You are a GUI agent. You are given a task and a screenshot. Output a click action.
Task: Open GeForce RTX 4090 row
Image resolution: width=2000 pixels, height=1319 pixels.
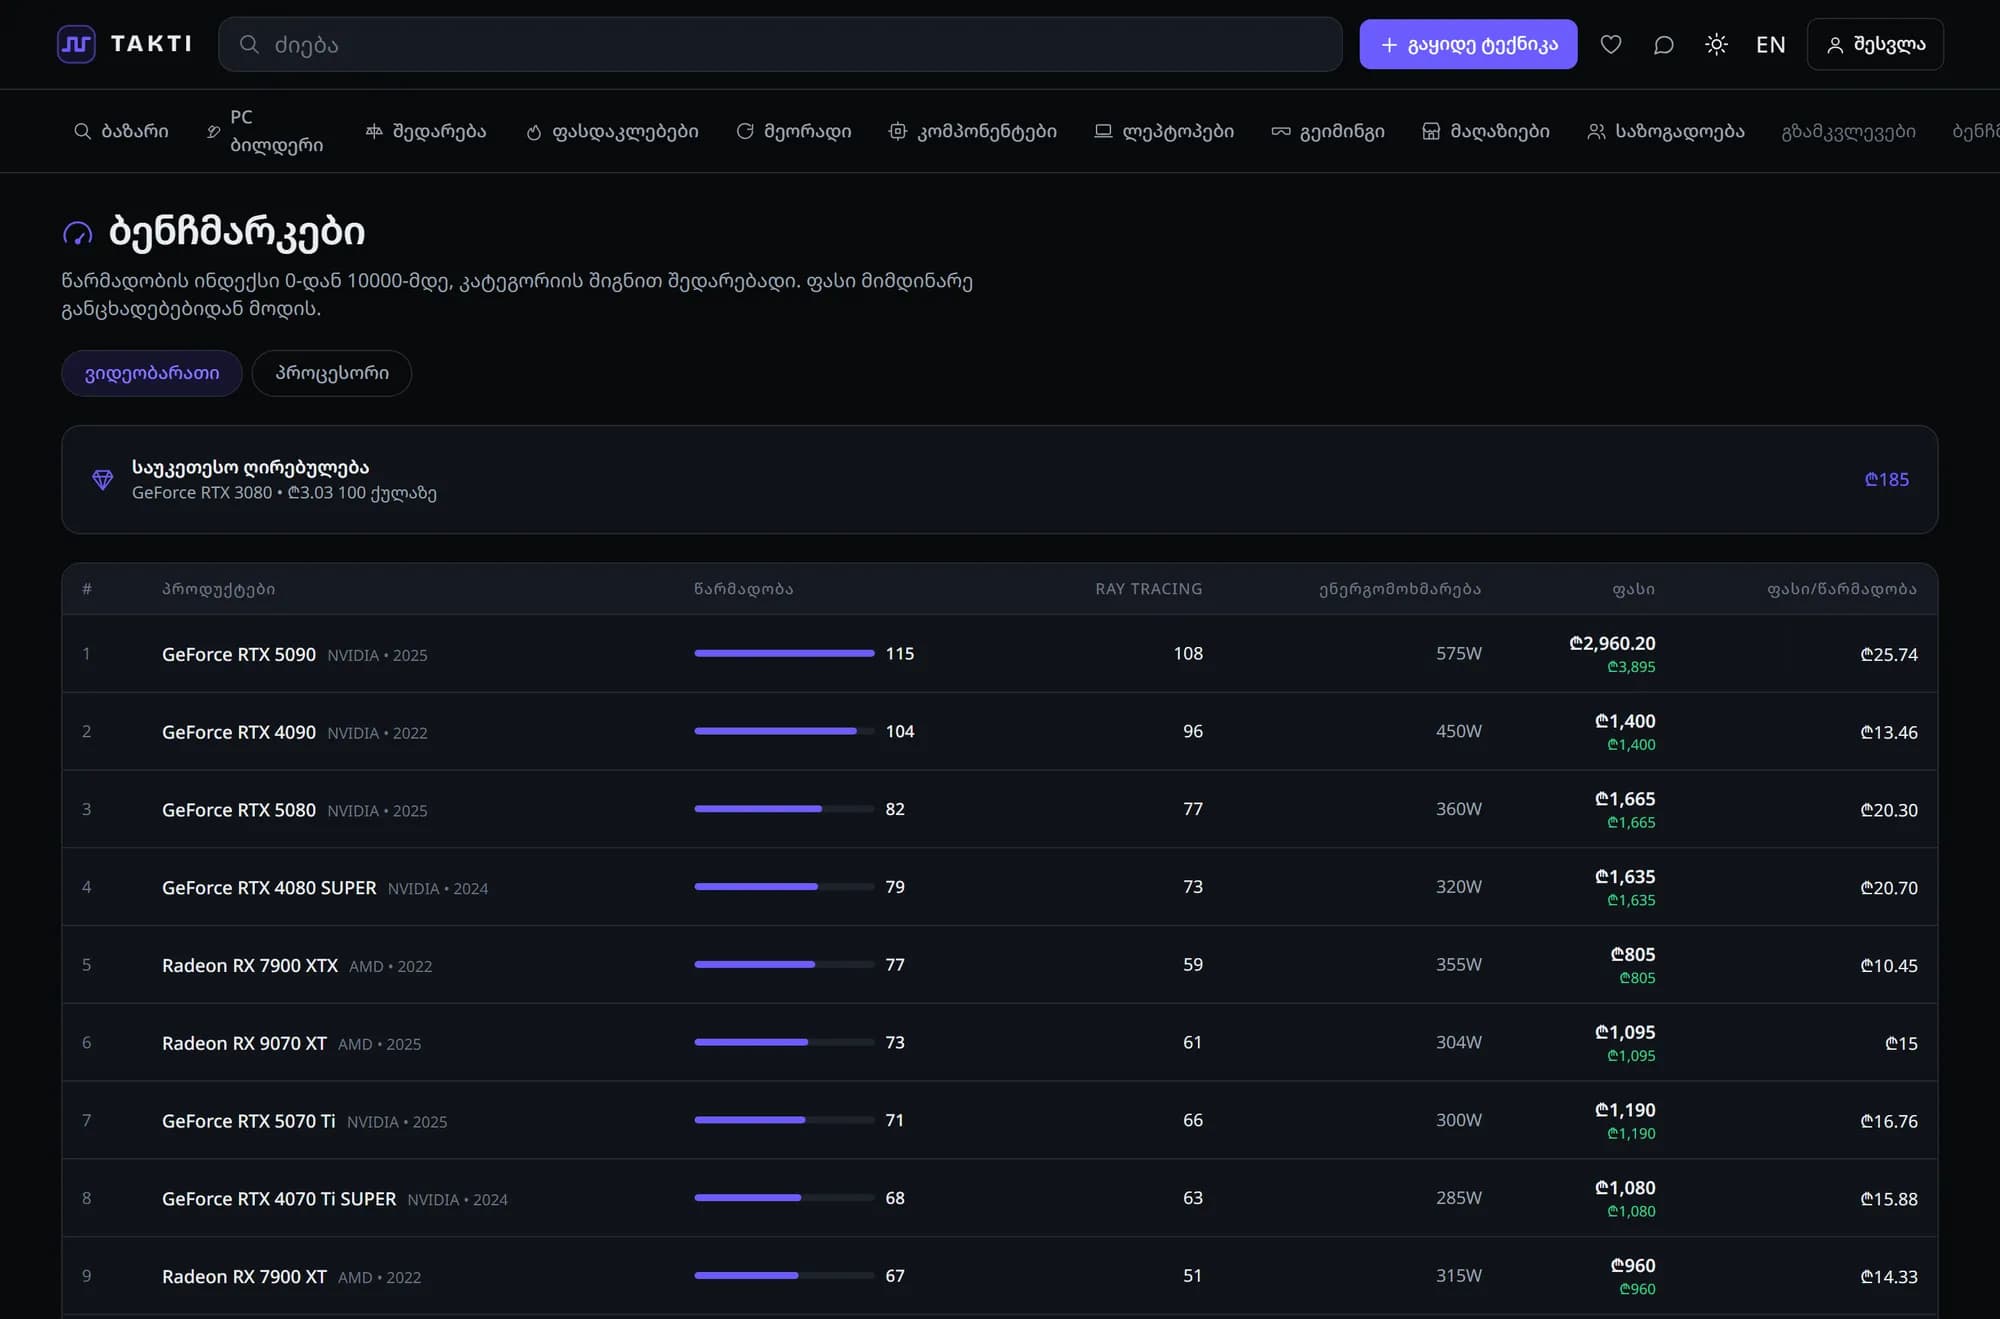(1000, 731)
